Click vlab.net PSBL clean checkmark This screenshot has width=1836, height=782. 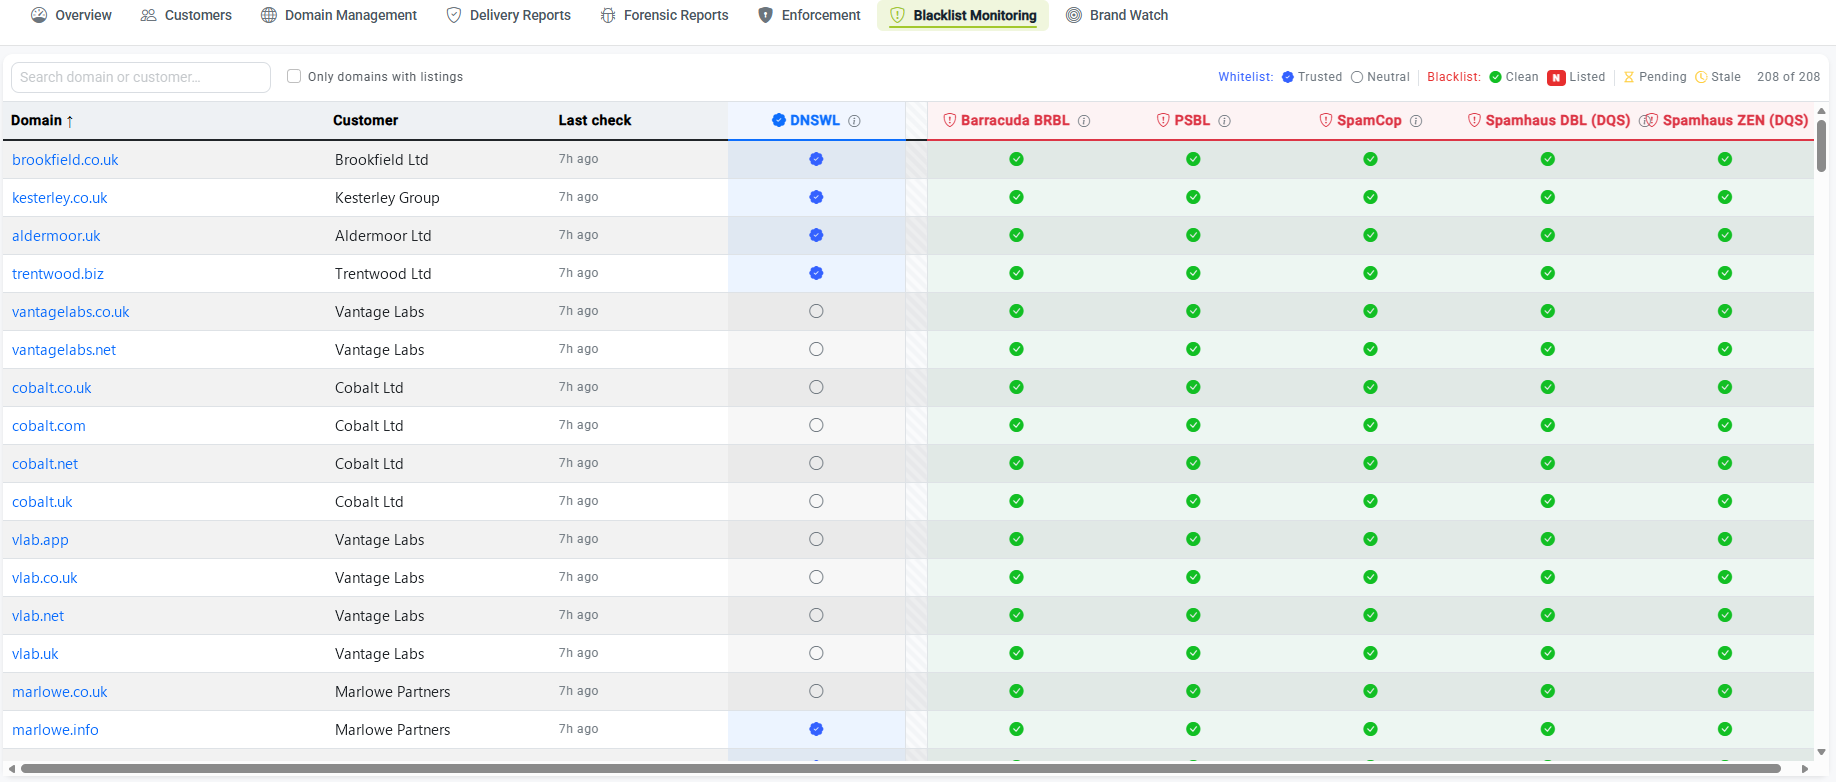coord(1193,615)
